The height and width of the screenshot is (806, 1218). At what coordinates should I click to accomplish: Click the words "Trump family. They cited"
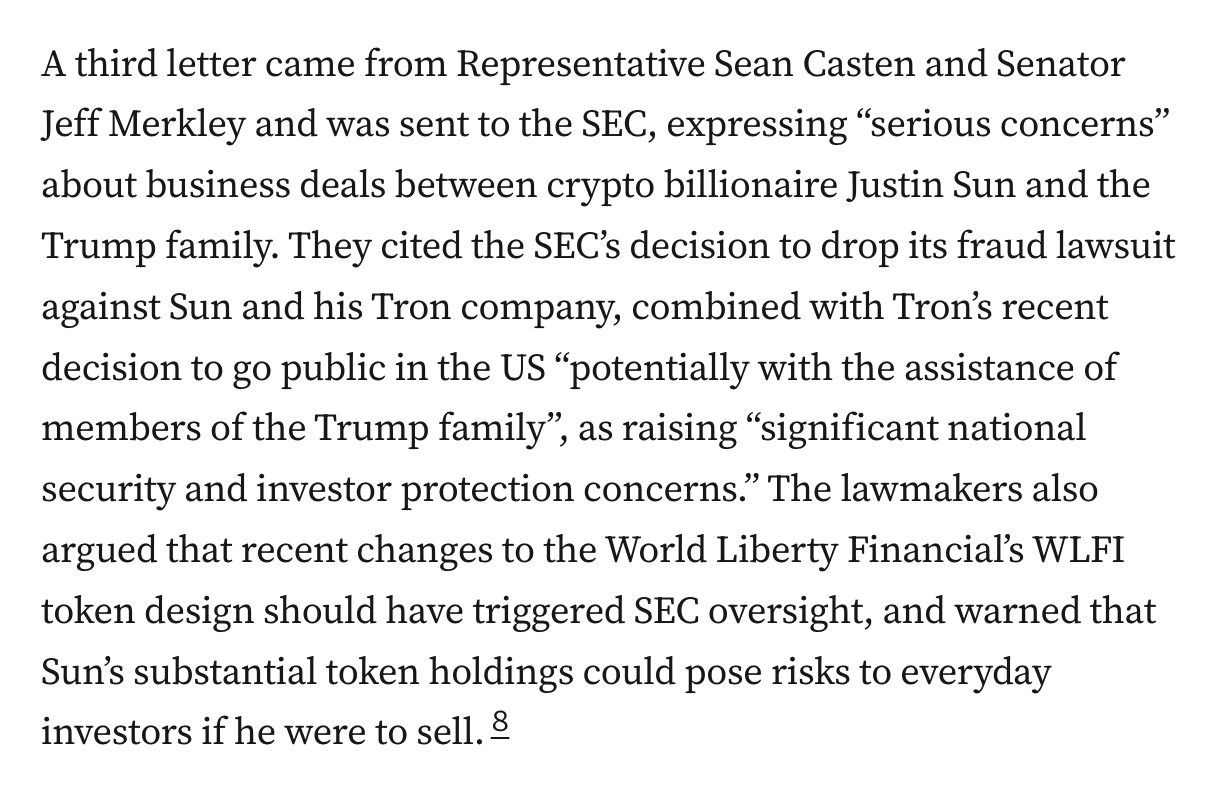(232, 248)
